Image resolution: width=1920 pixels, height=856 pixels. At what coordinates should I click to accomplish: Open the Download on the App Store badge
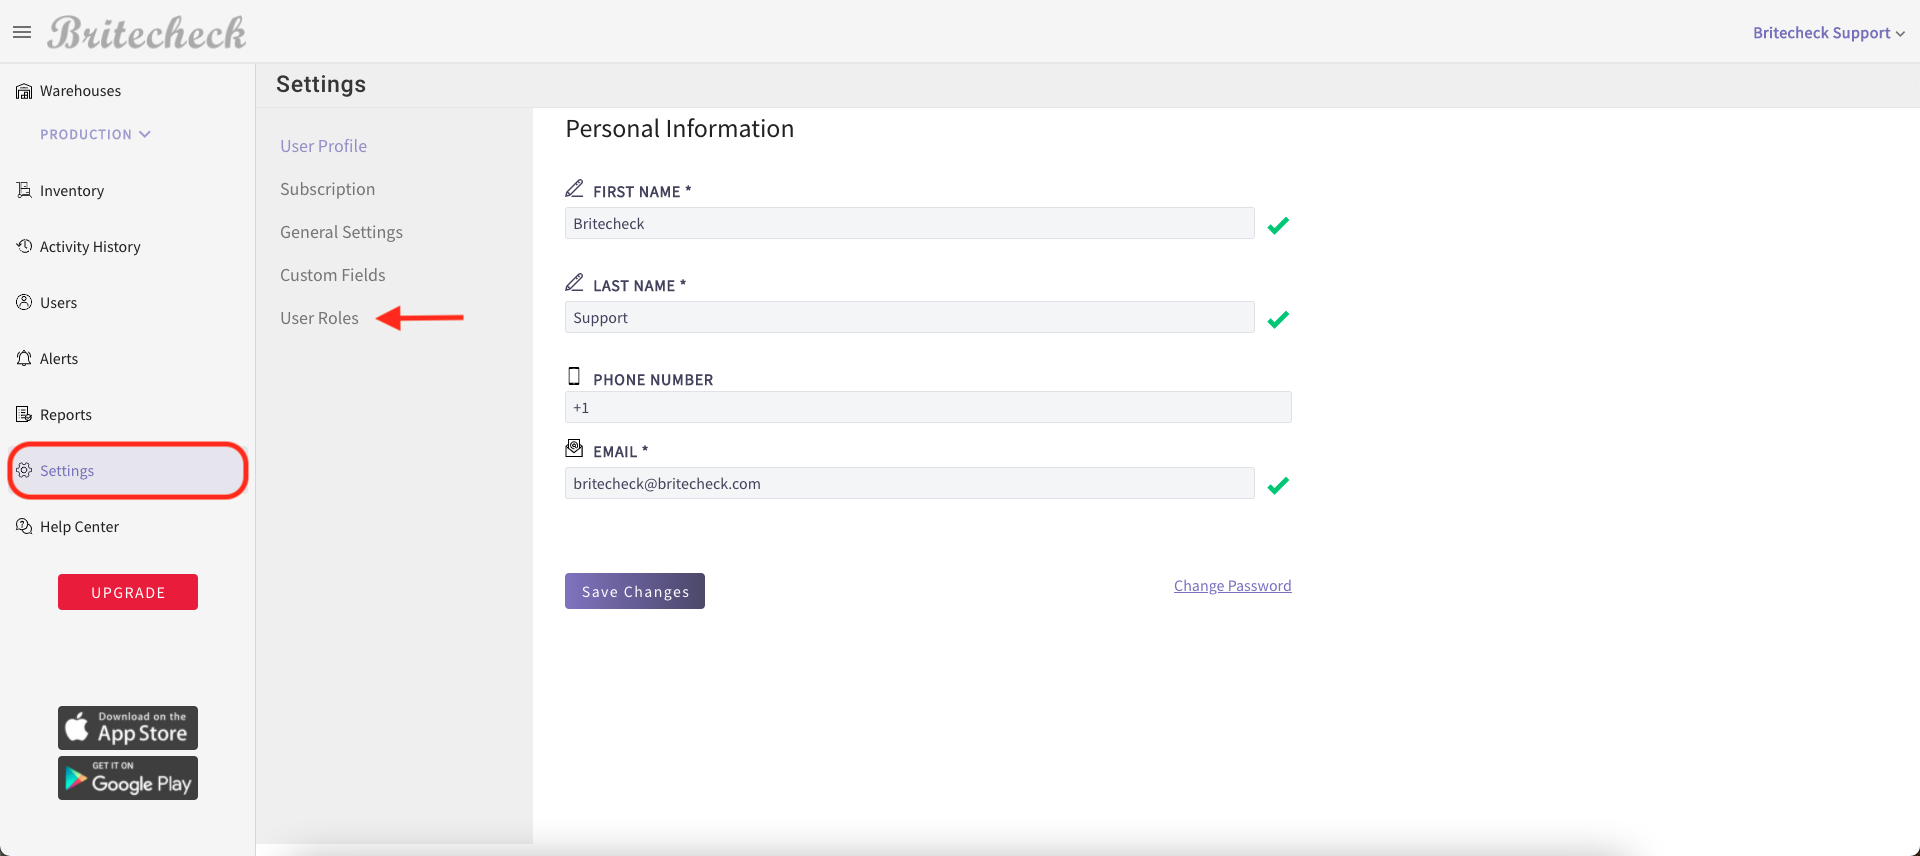pyautogui.click(x=128, y=728)
